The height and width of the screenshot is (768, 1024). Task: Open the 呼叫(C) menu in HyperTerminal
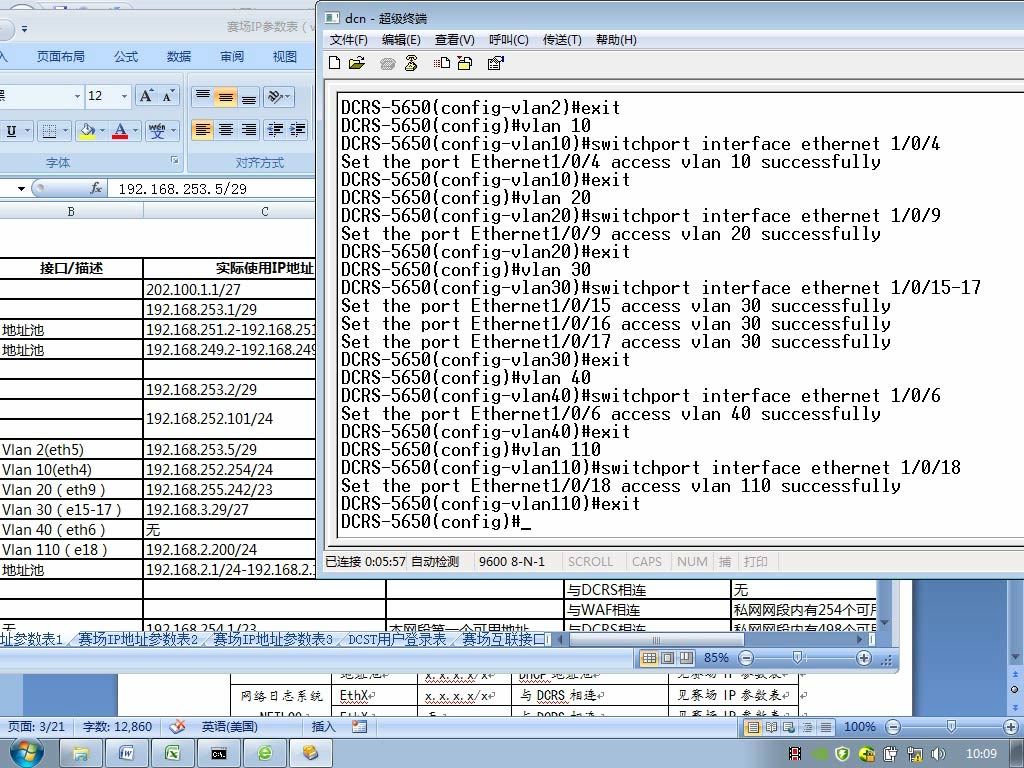click(x=509, y=40)
